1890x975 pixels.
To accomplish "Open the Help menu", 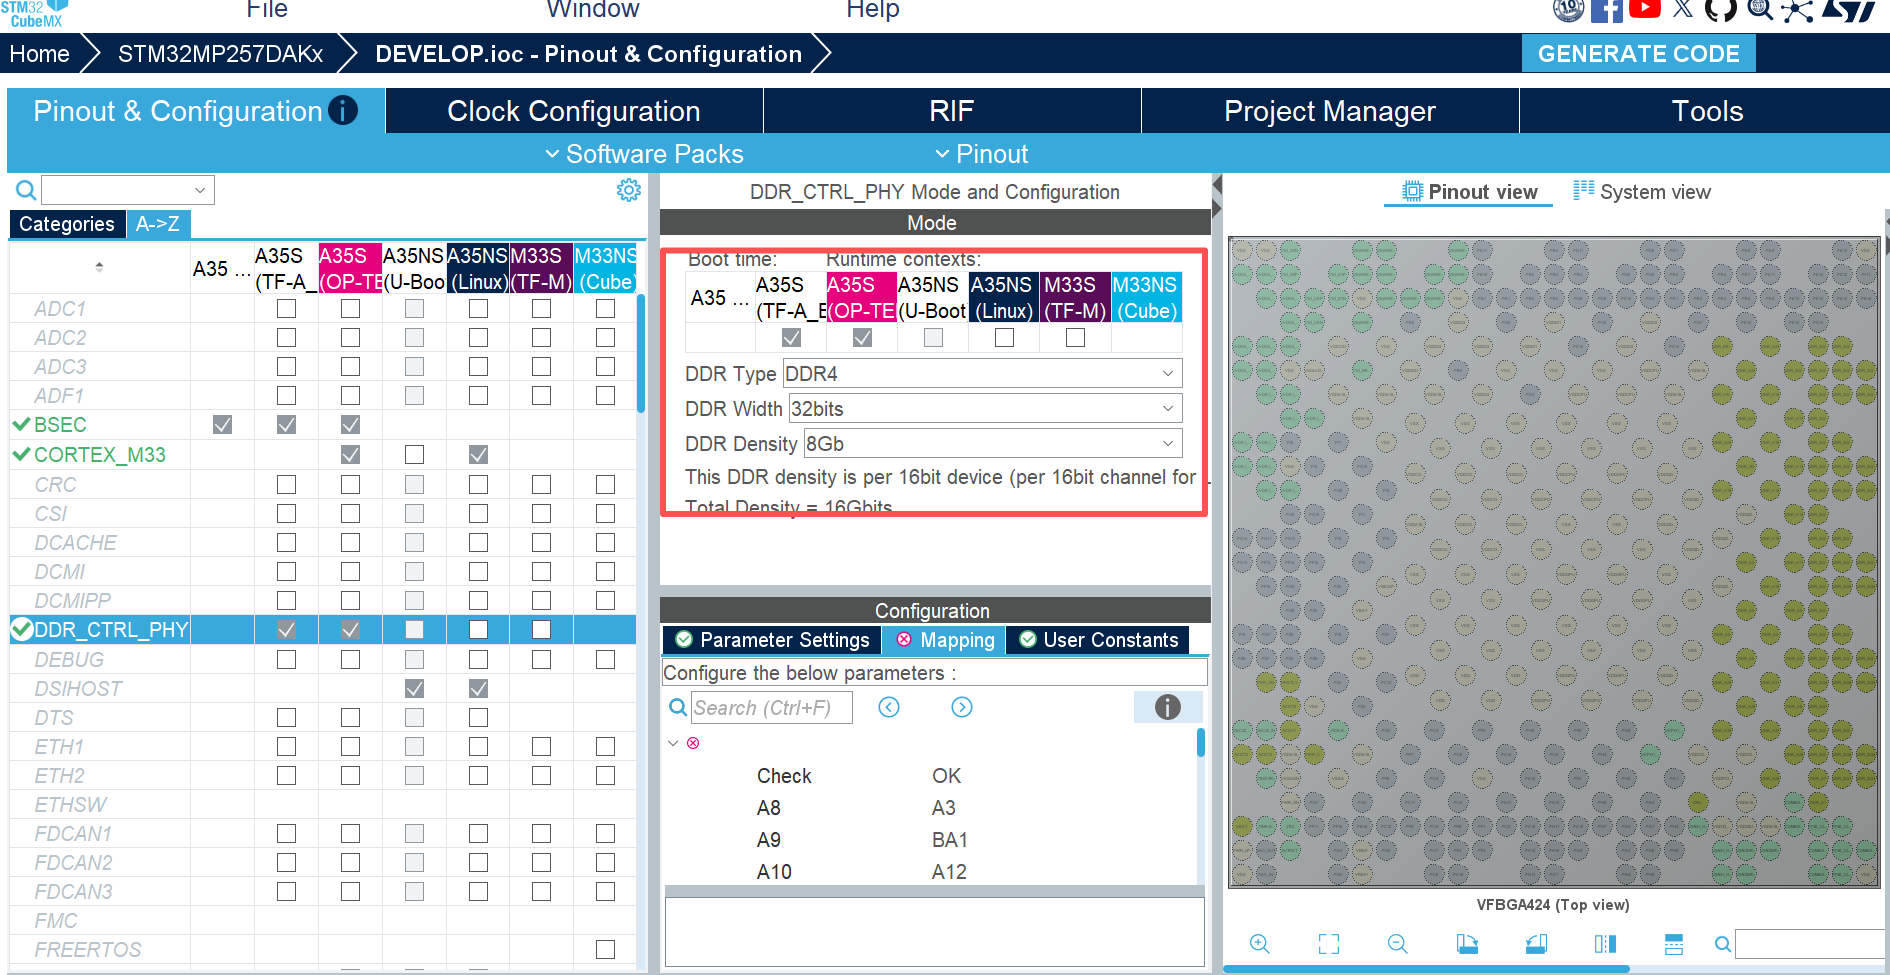I will click(x=873, y=10).
